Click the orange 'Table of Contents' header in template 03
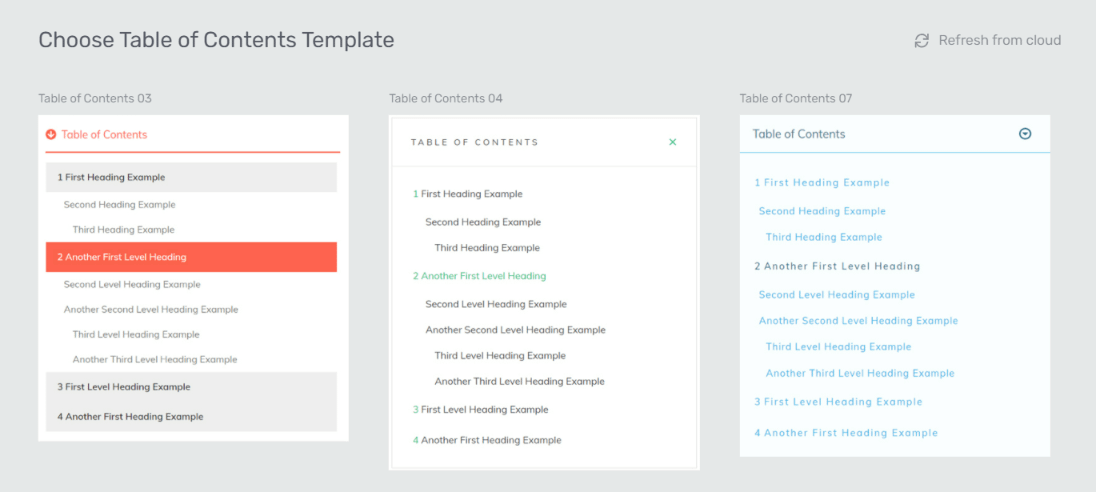The image size is (1096, 492). coord(104,135)
